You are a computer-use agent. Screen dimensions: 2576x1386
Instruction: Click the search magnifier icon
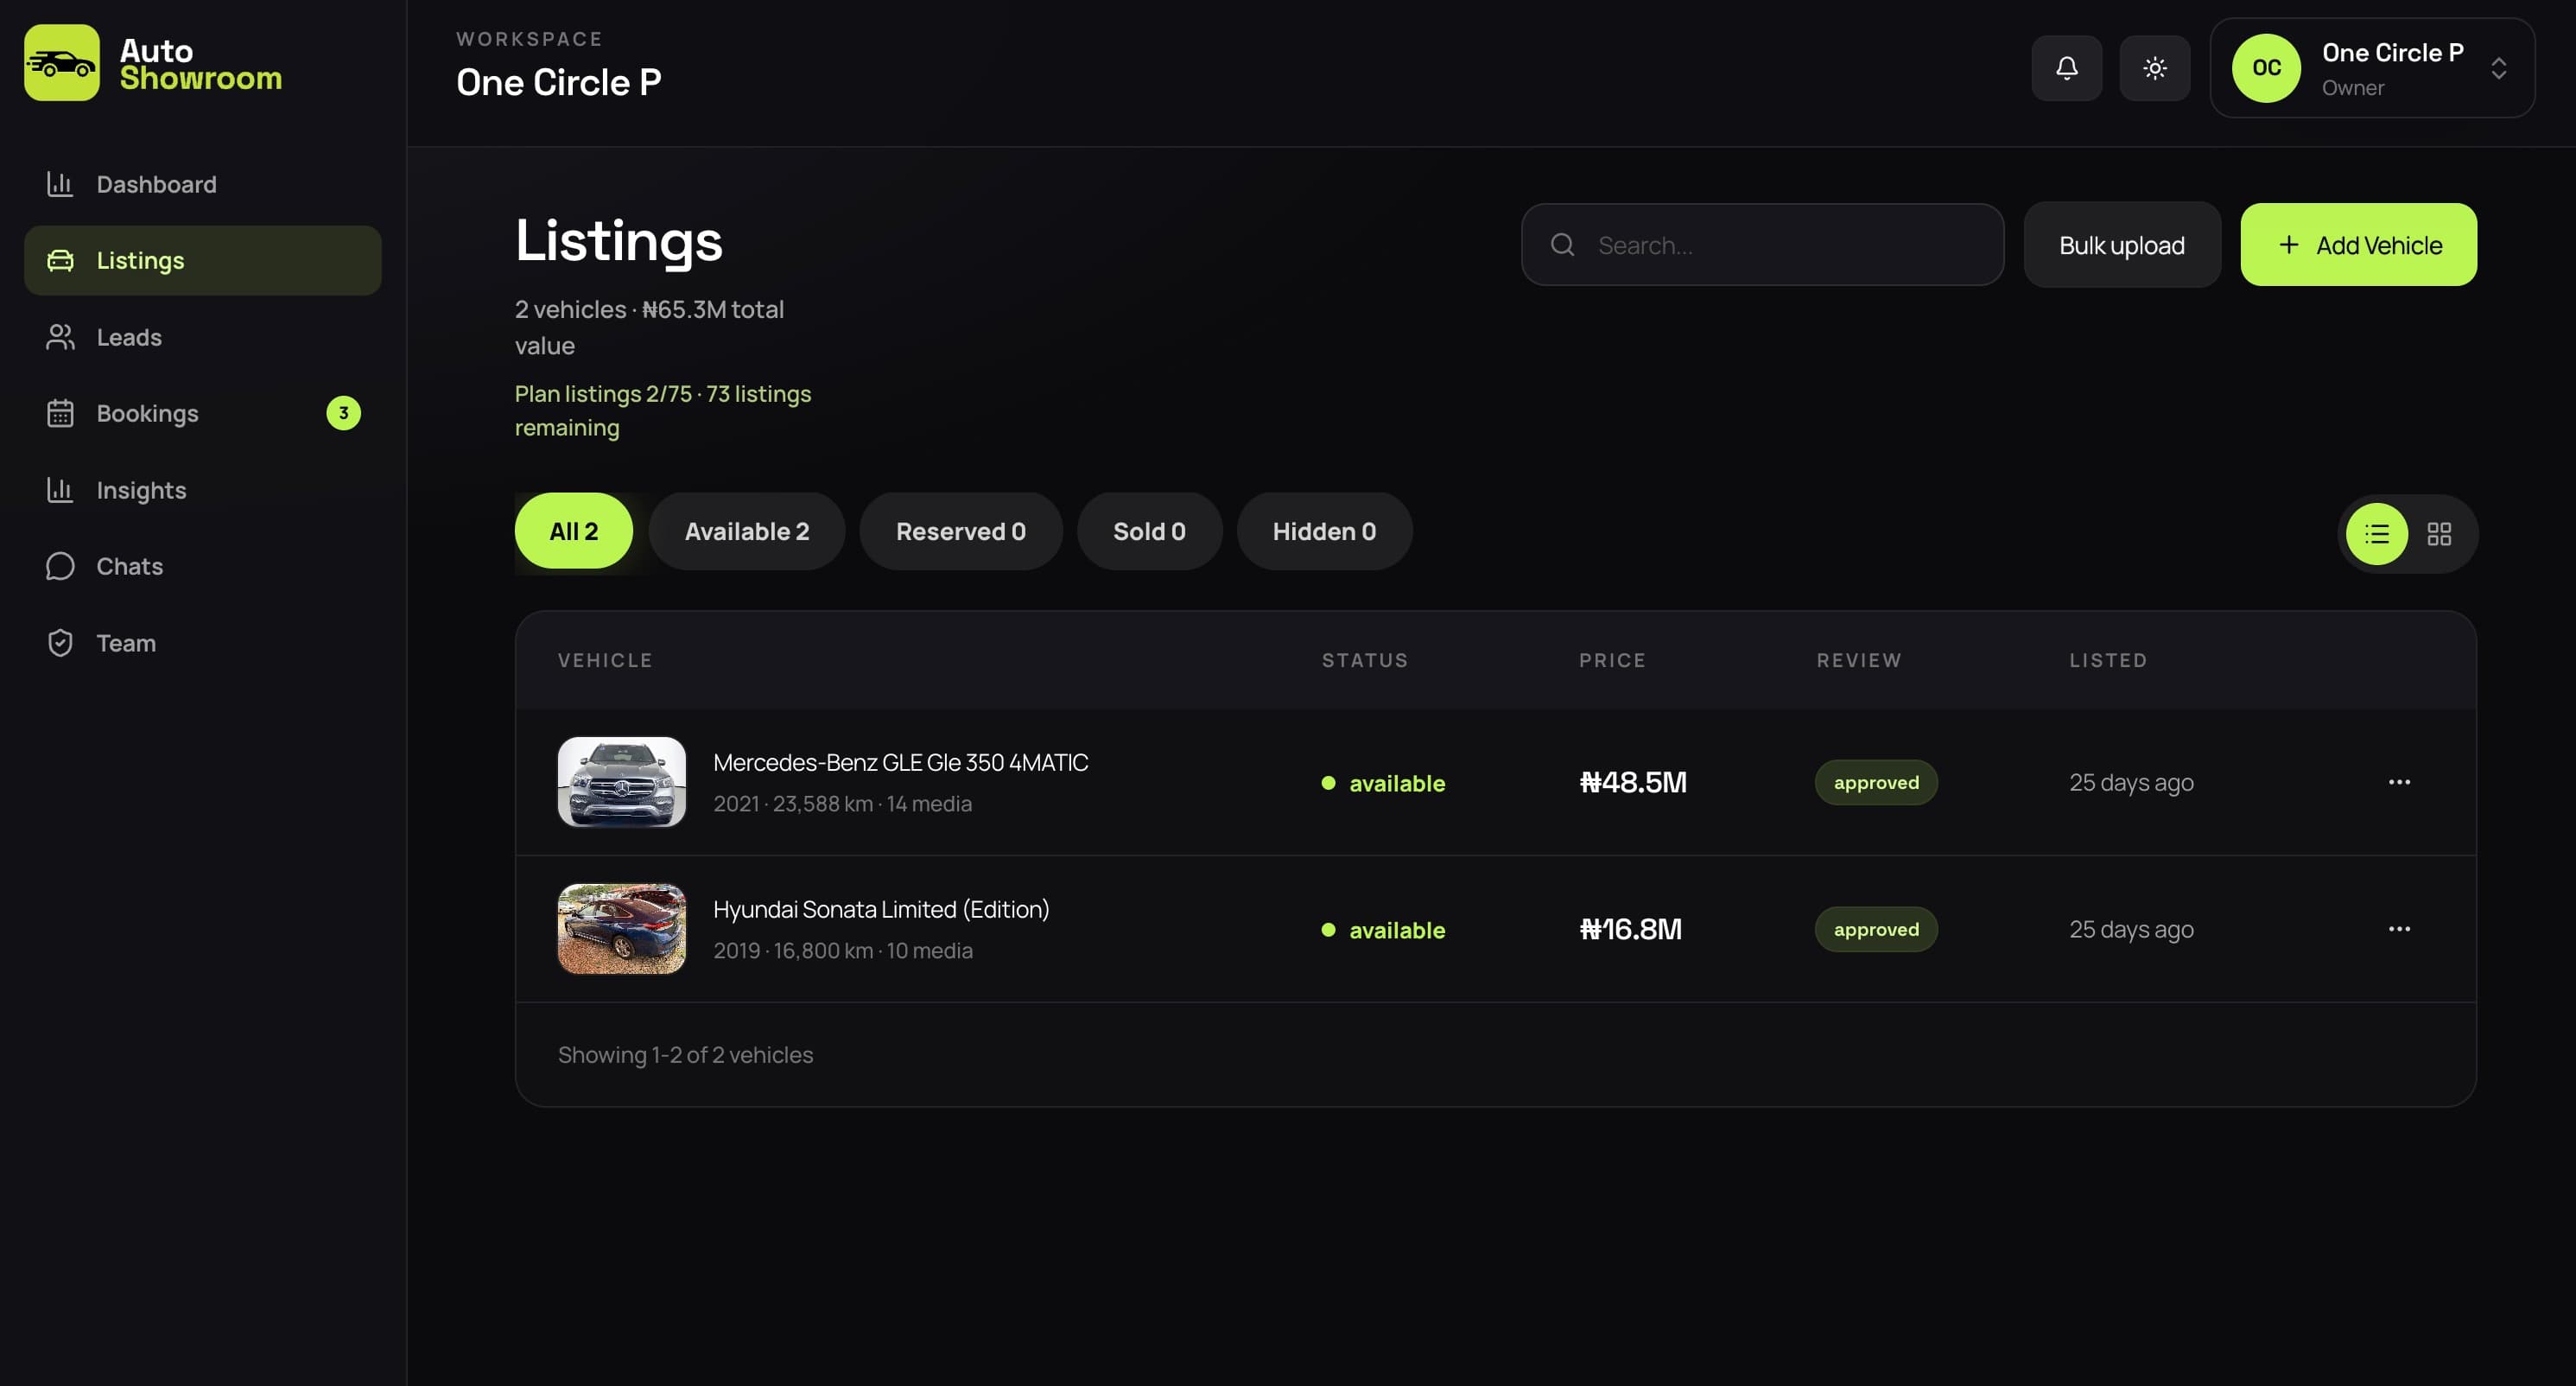click(1562, 245)
